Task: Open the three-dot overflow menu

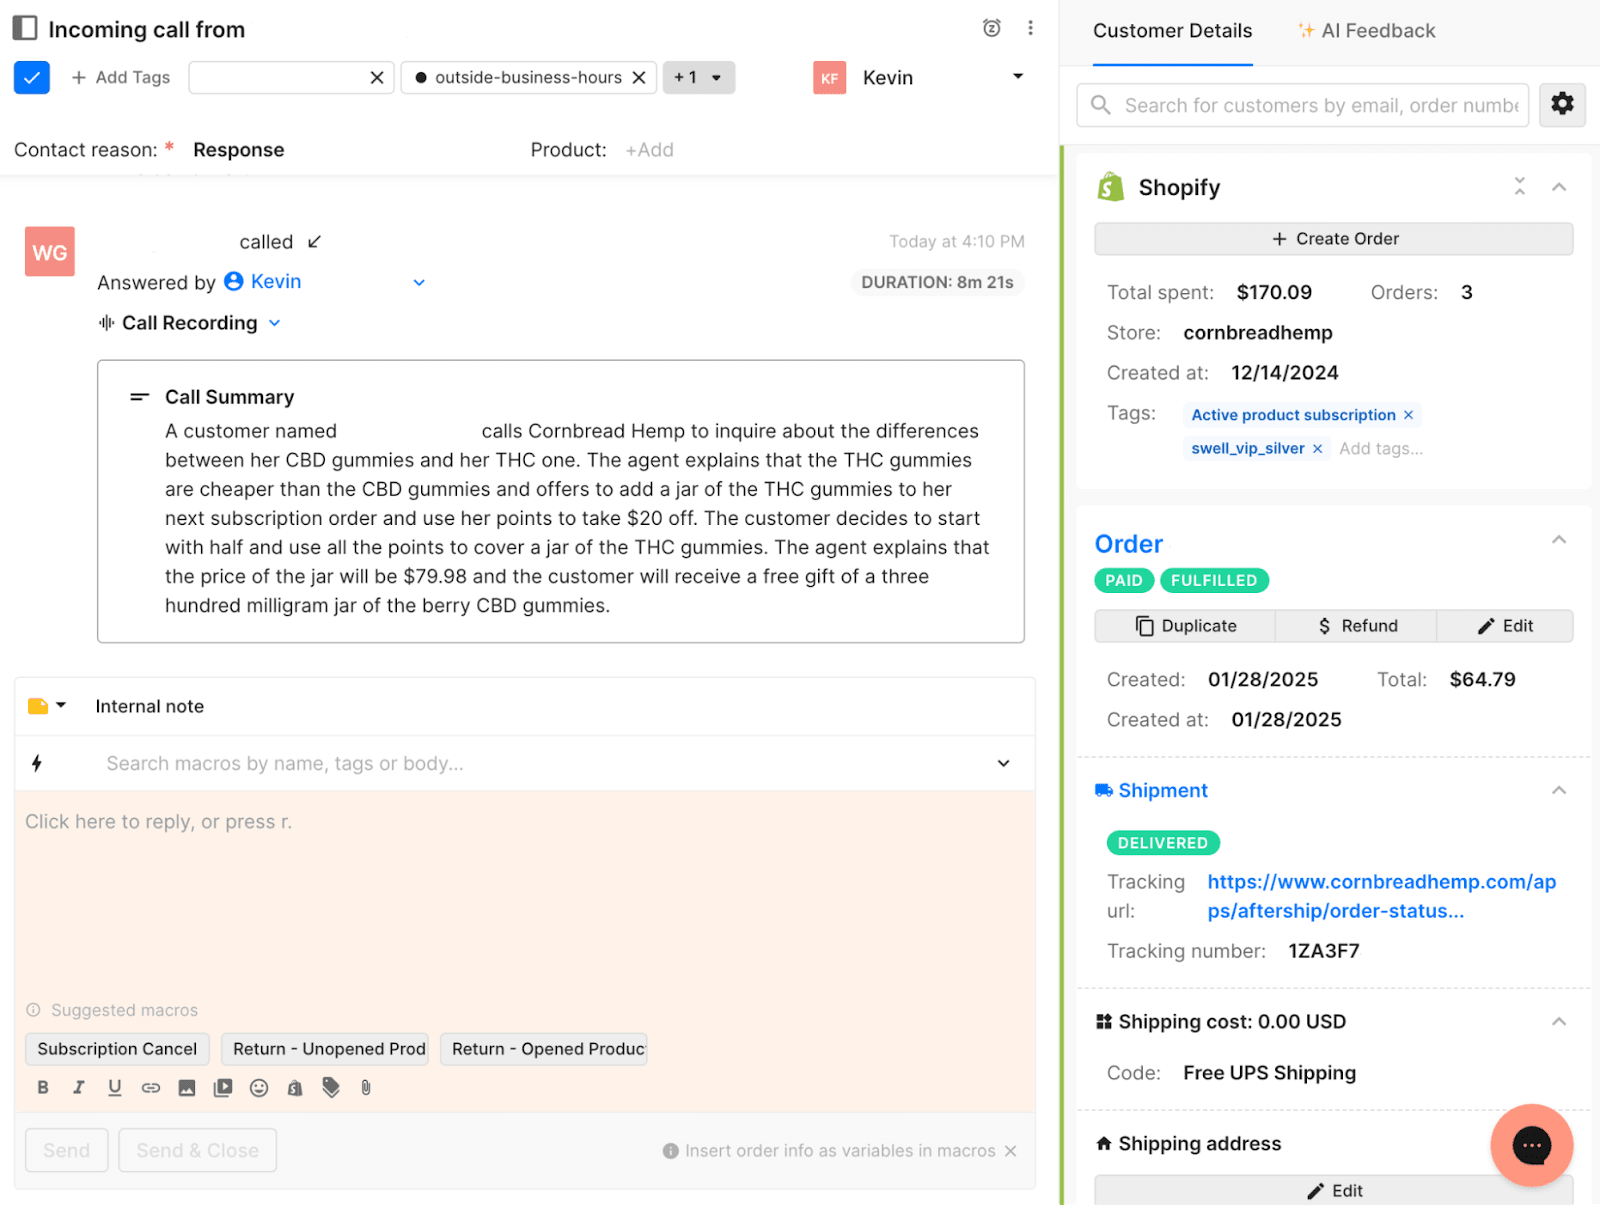Action: click(x=1031, y=28)
